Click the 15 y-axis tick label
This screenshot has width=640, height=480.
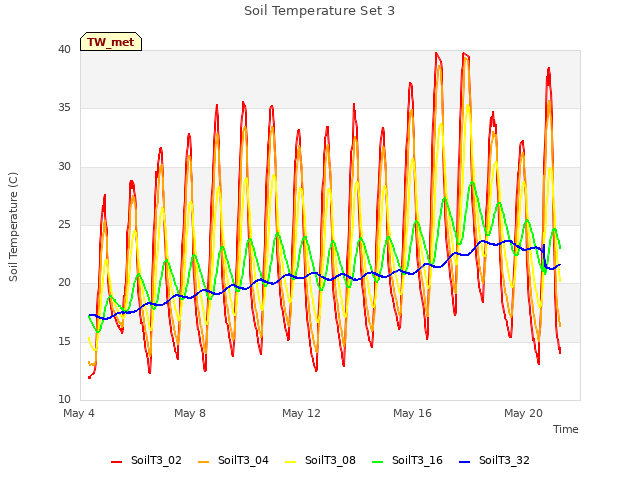click(x=64, y=341)
